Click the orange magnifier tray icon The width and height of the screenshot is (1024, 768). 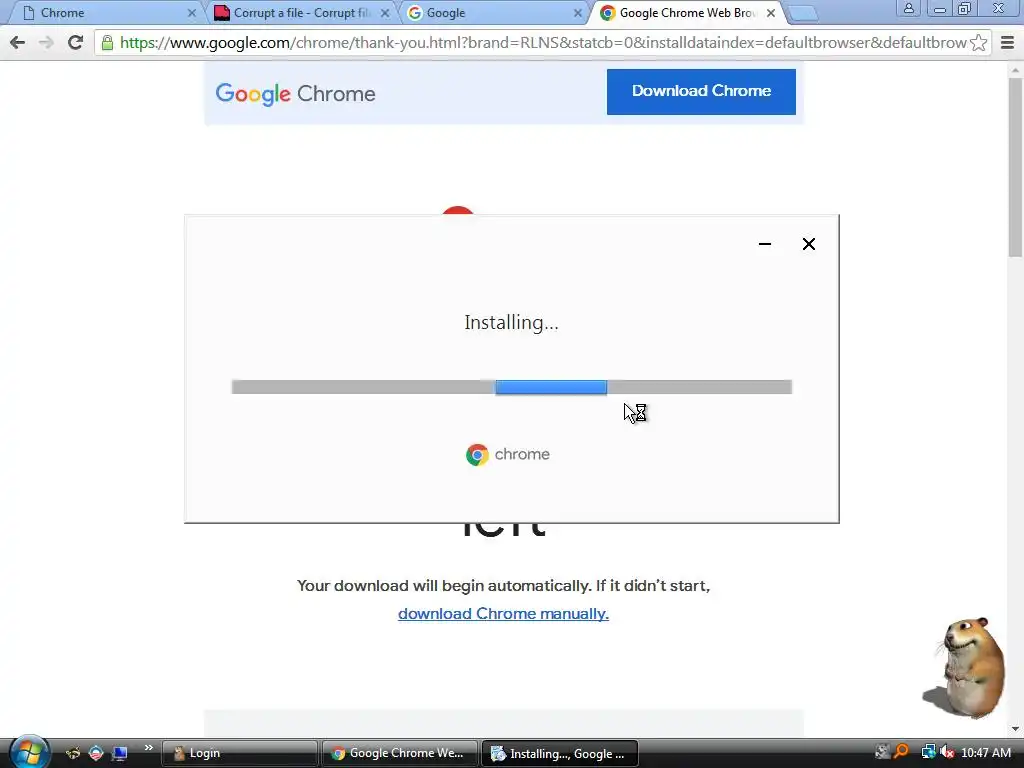(901, 752)
